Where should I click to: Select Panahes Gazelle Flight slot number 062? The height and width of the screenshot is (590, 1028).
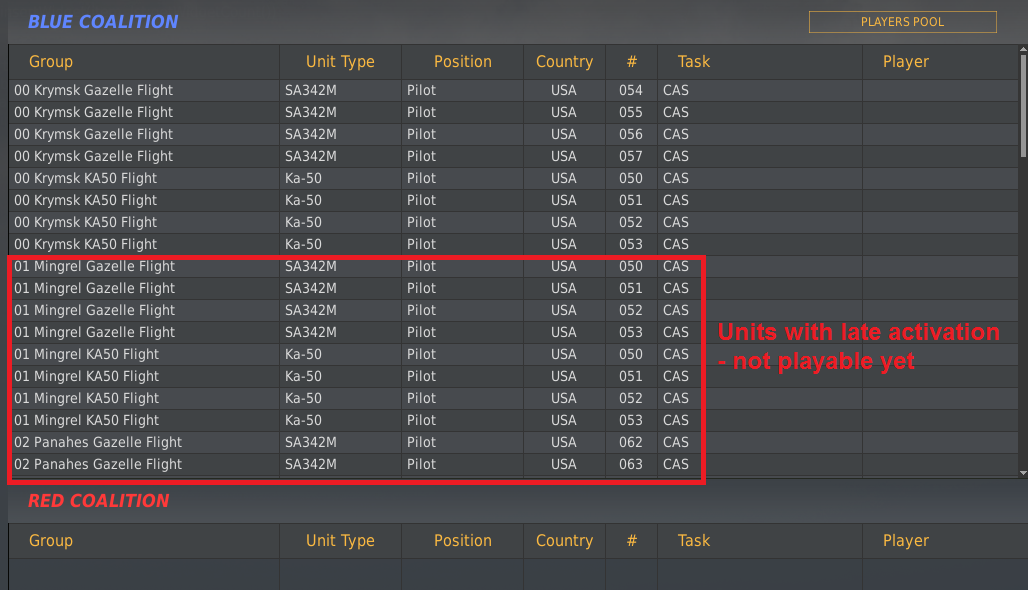(513, 442)
